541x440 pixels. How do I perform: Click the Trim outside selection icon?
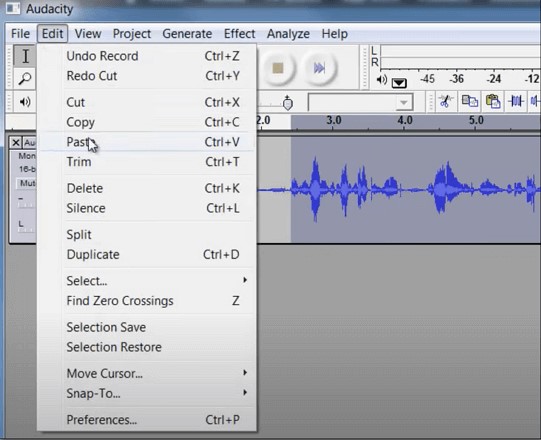coord(516,102)
